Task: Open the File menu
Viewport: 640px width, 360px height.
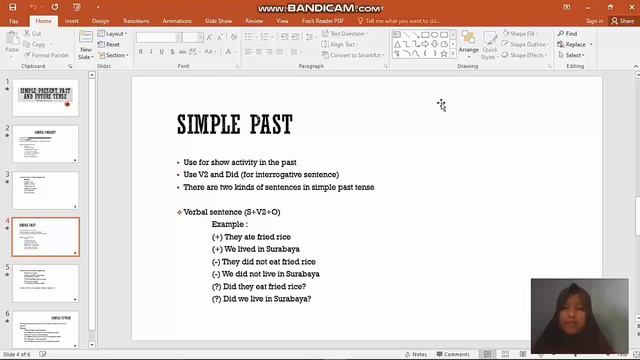Action: coord(13,21)
